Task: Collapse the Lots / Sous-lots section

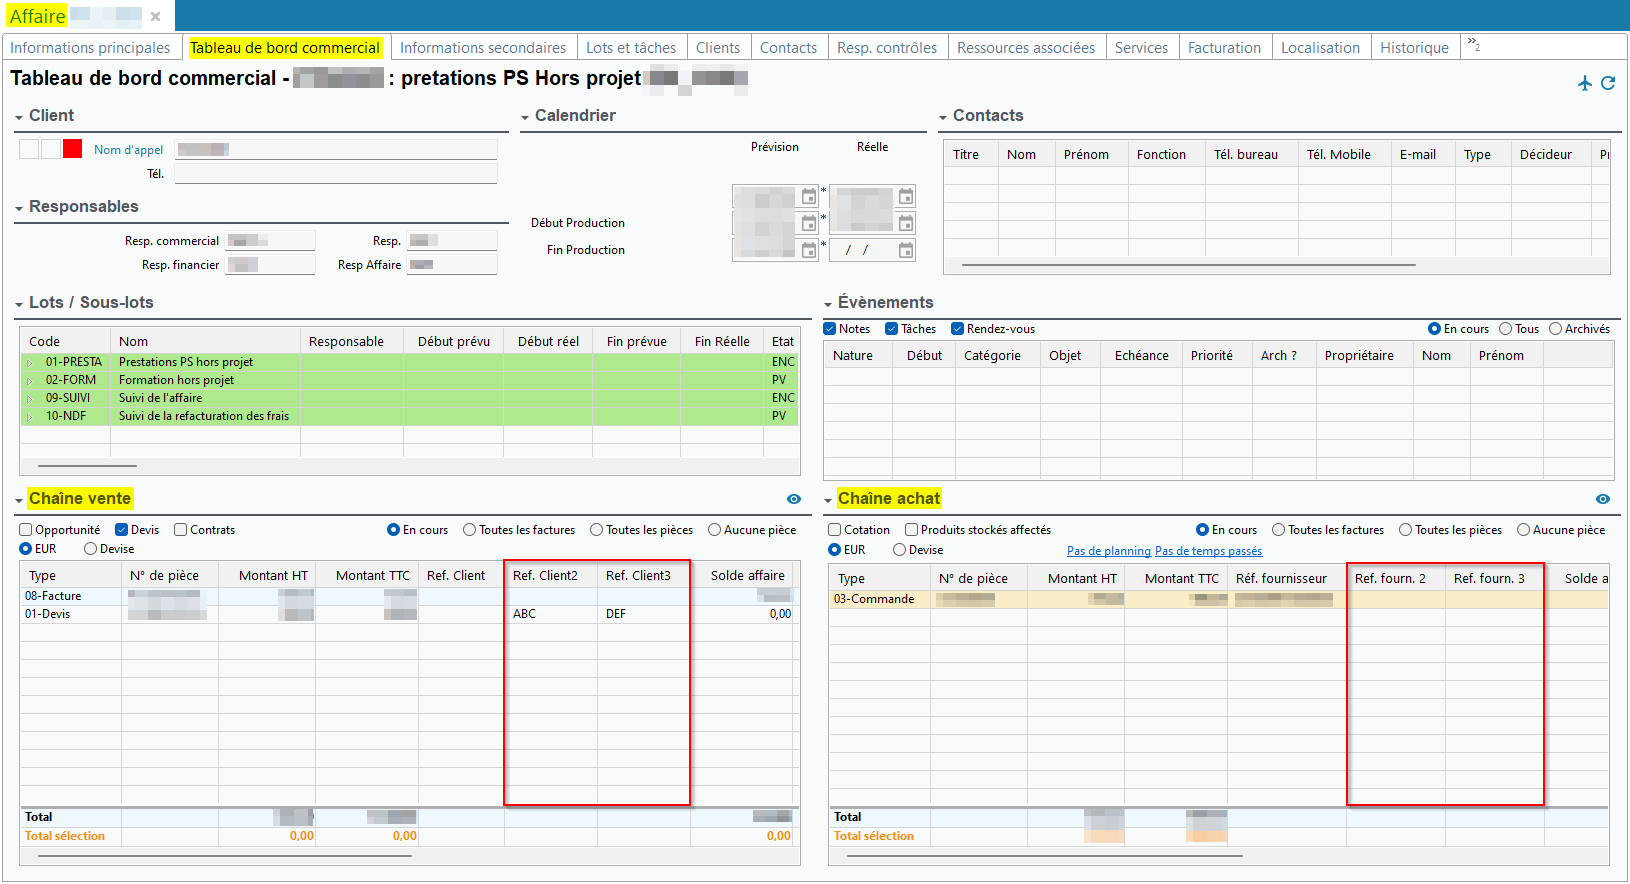Action: pyautogui.click(x=19, y=304)
